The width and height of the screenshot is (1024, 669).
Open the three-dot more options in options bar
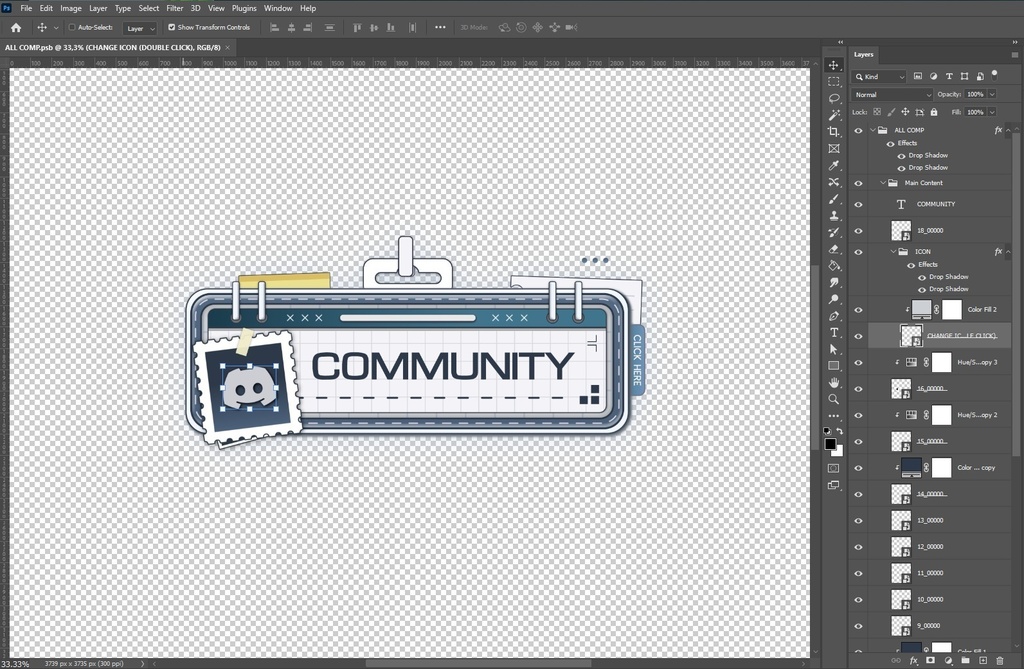[440, 27]
